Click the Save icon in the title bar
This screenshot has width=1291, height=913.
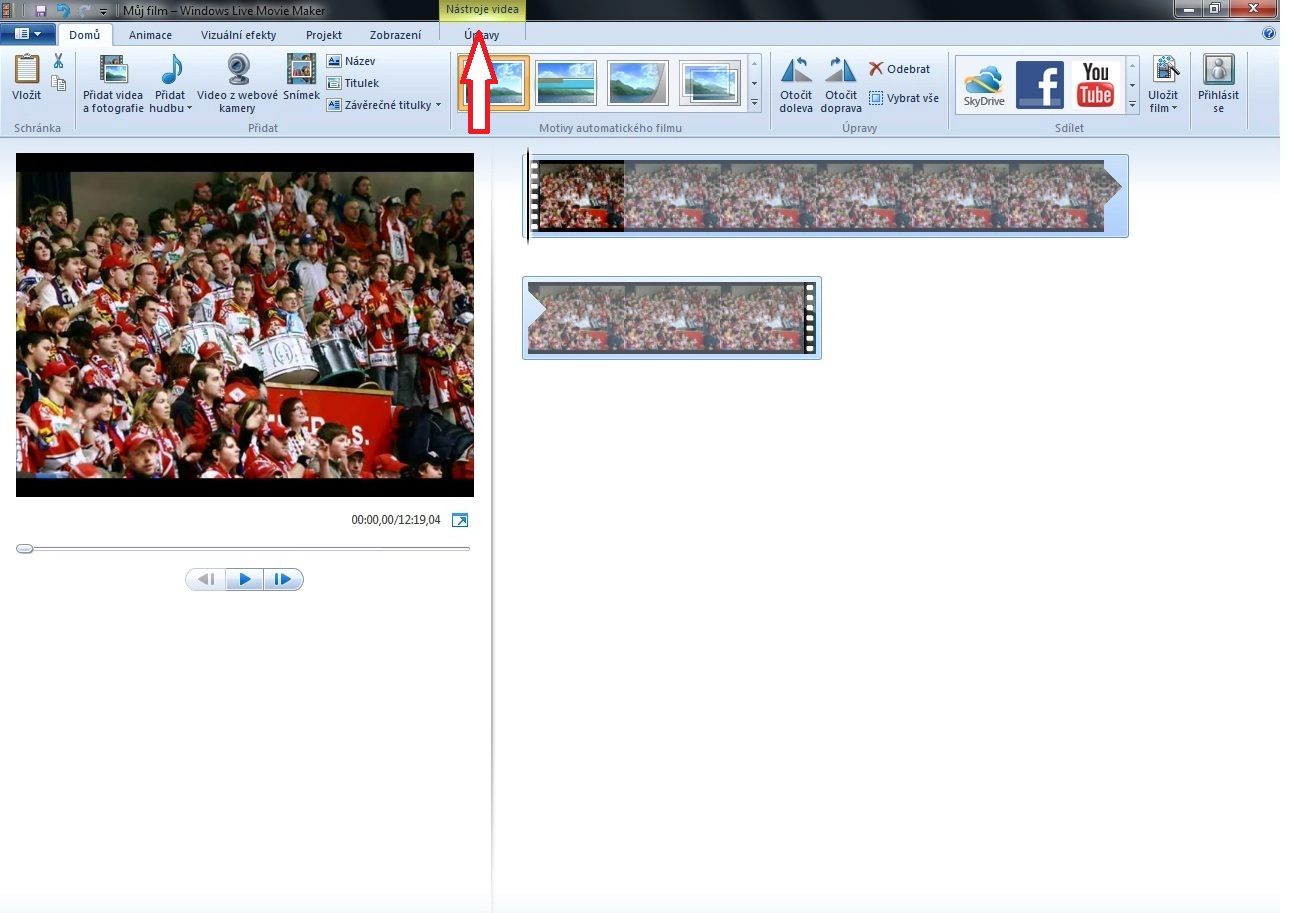40,10
